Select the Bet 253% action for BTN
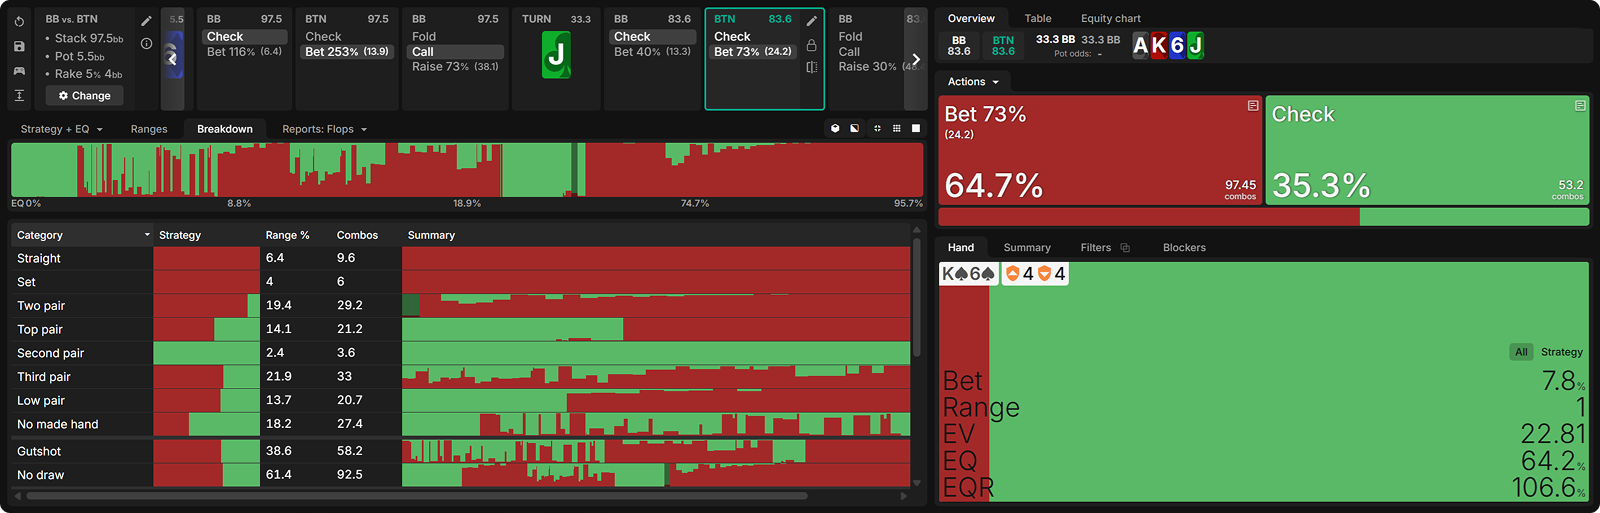This screenshot has width=1600, height=513. 347,52
